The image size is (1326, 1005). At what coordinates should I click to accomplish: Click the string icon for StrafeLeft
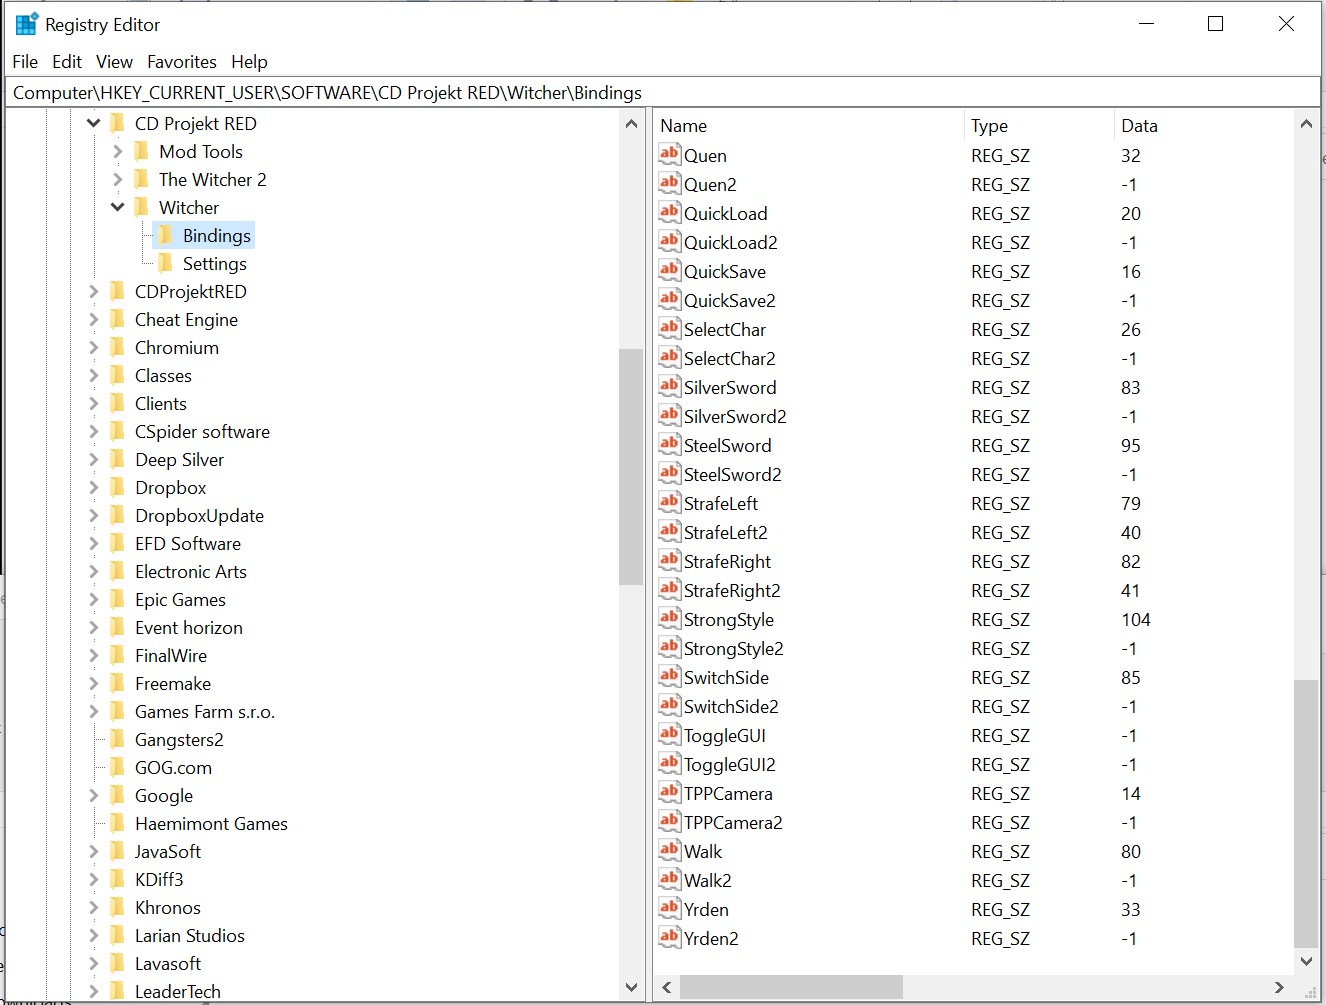(669, 502)
